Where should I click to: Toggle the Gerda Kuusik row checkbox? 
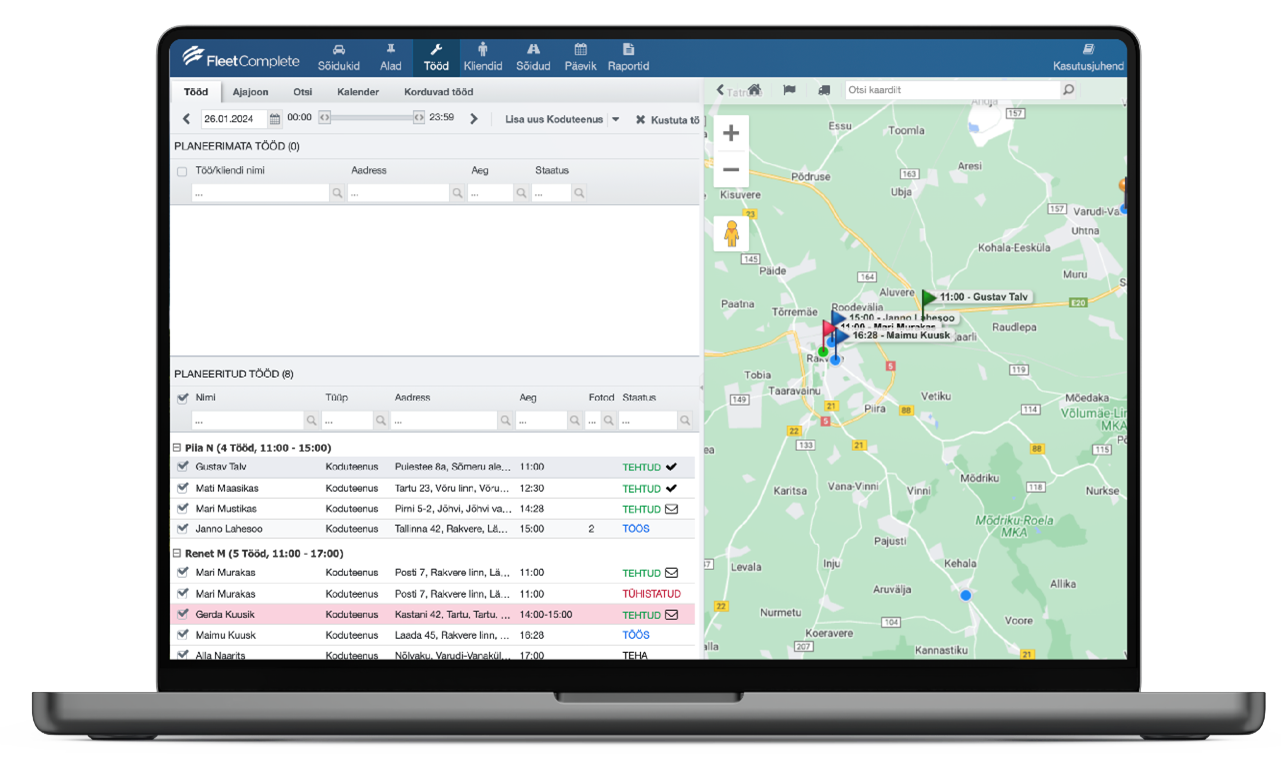[x=182, y=615]
